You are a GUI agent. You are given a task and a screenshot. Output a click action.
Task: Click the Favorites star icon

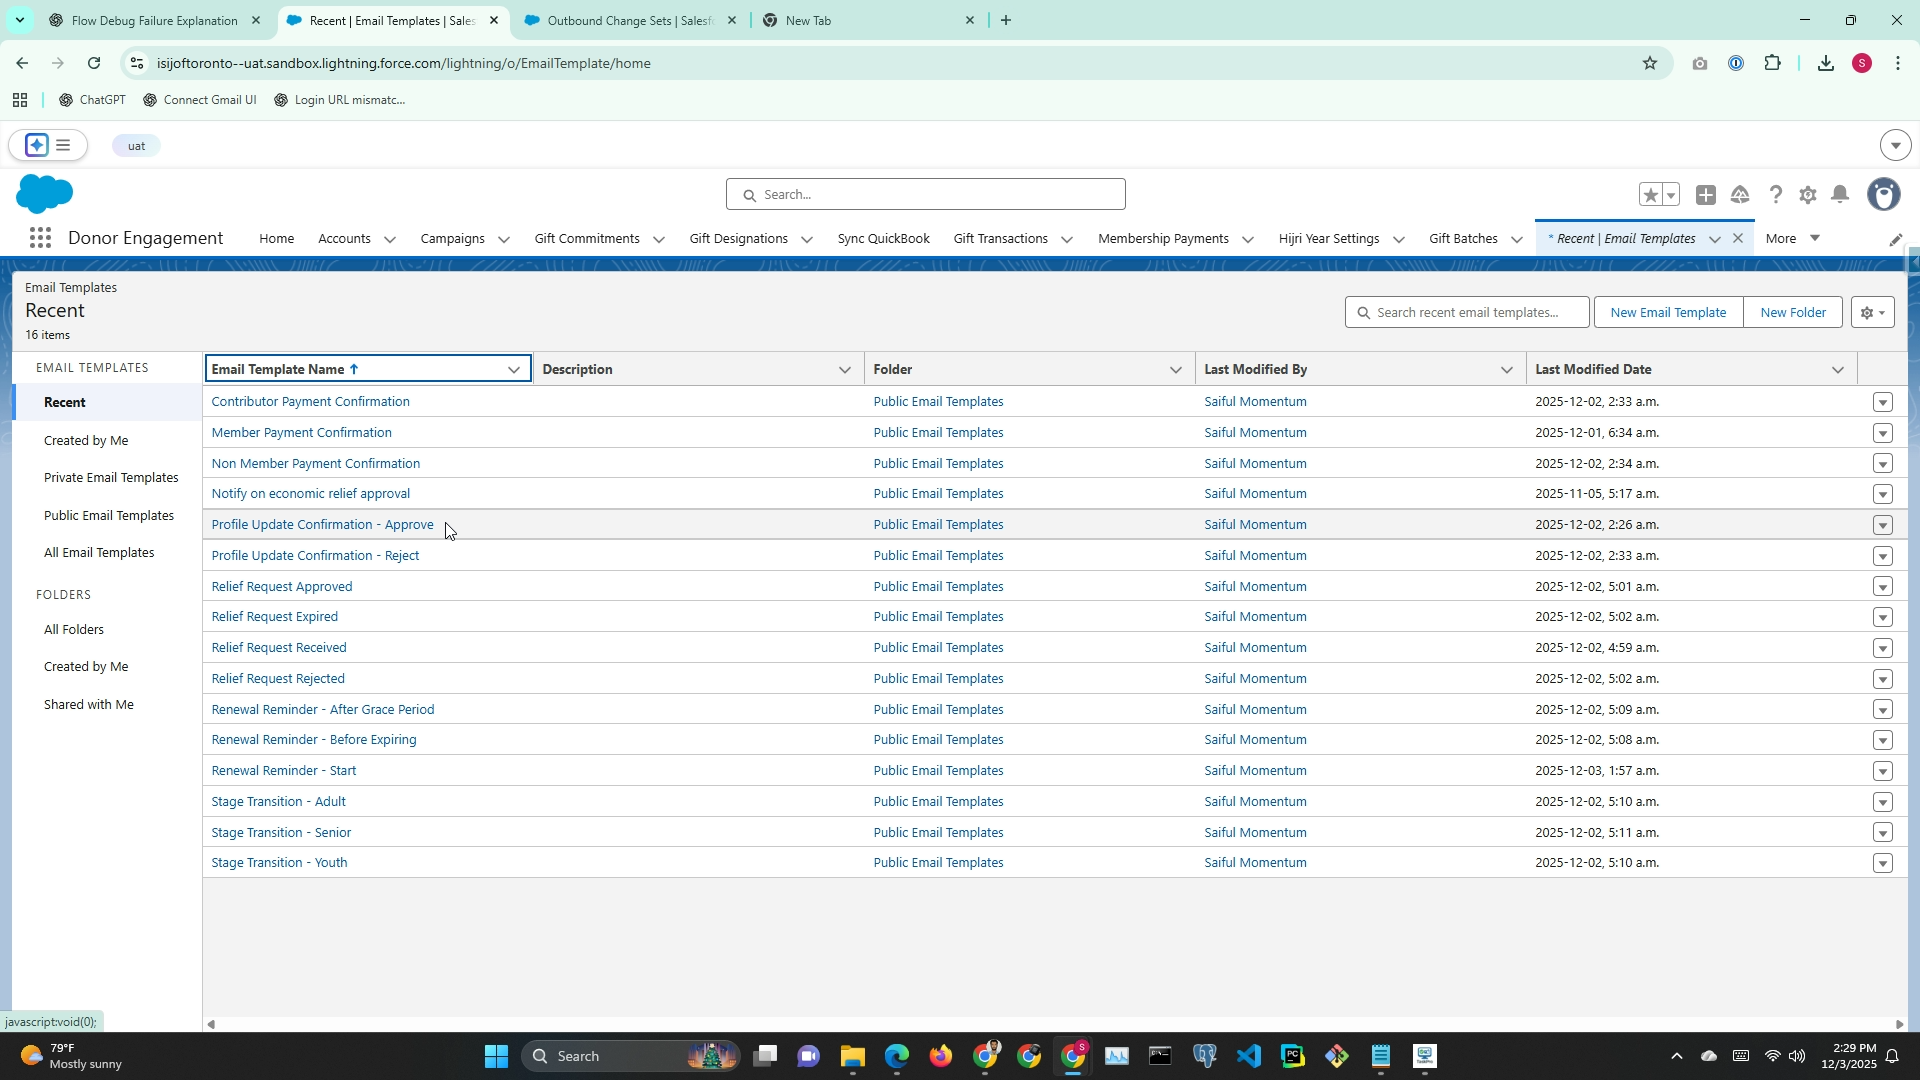[1650, 195]
